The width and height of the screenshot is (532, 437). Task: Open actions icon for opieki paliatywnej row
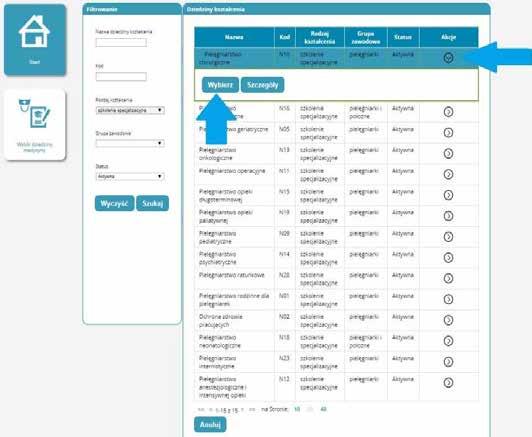pyautogui.click(x=448, y=216)
